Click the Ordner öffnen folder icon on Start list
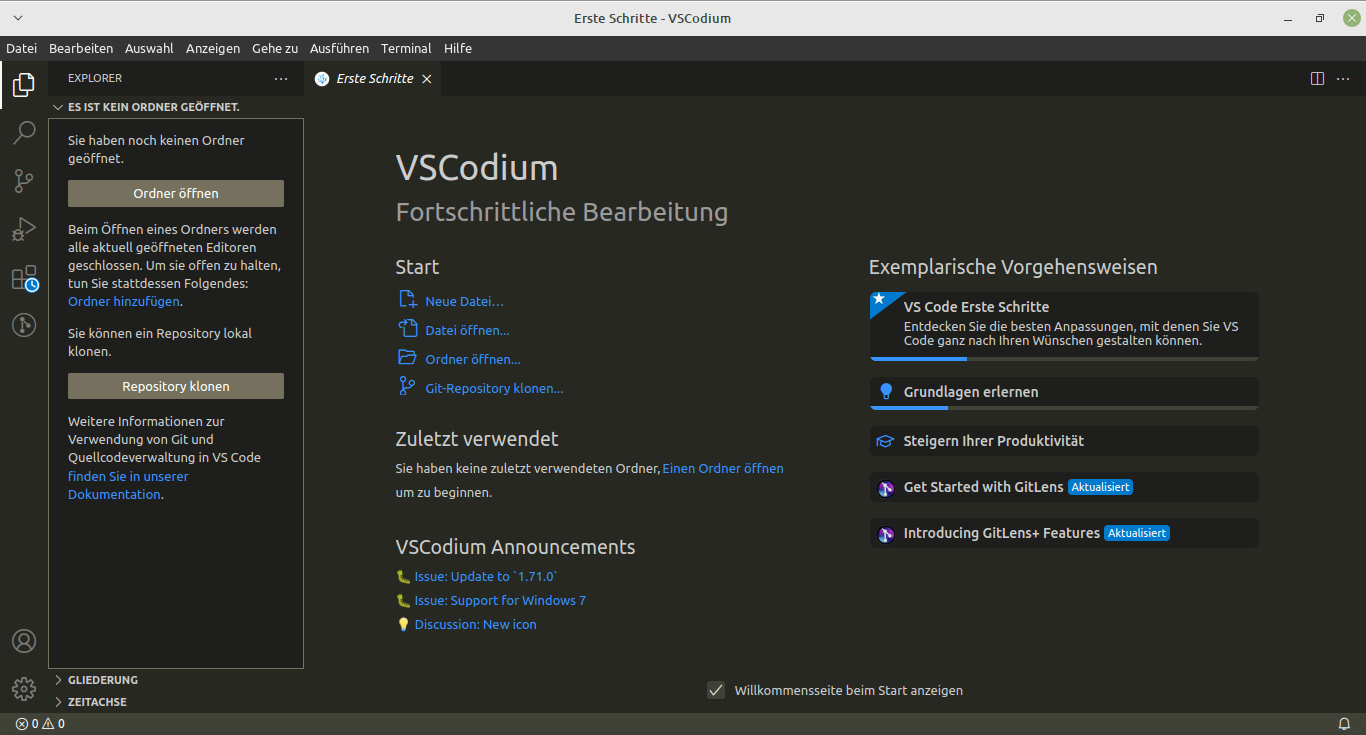Viewport: 1366px width, 735px height. [407, 358]
